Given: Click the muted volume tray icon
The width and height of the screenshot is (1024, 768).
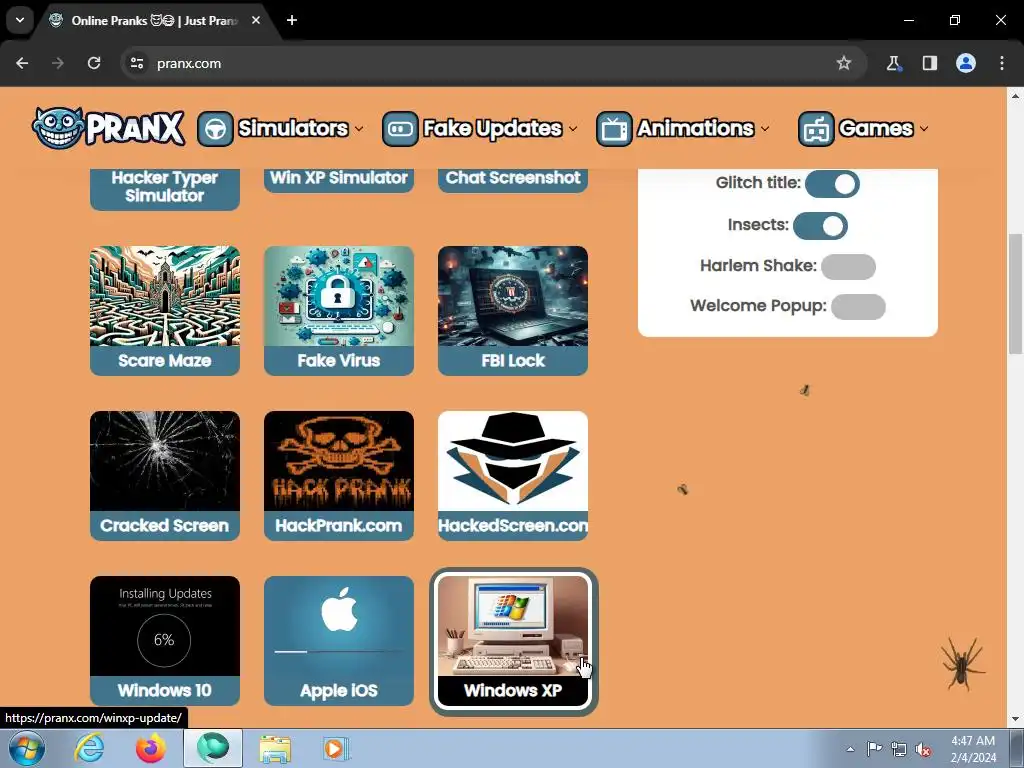Looking at the screenshot, I should (x=923, y=750).
